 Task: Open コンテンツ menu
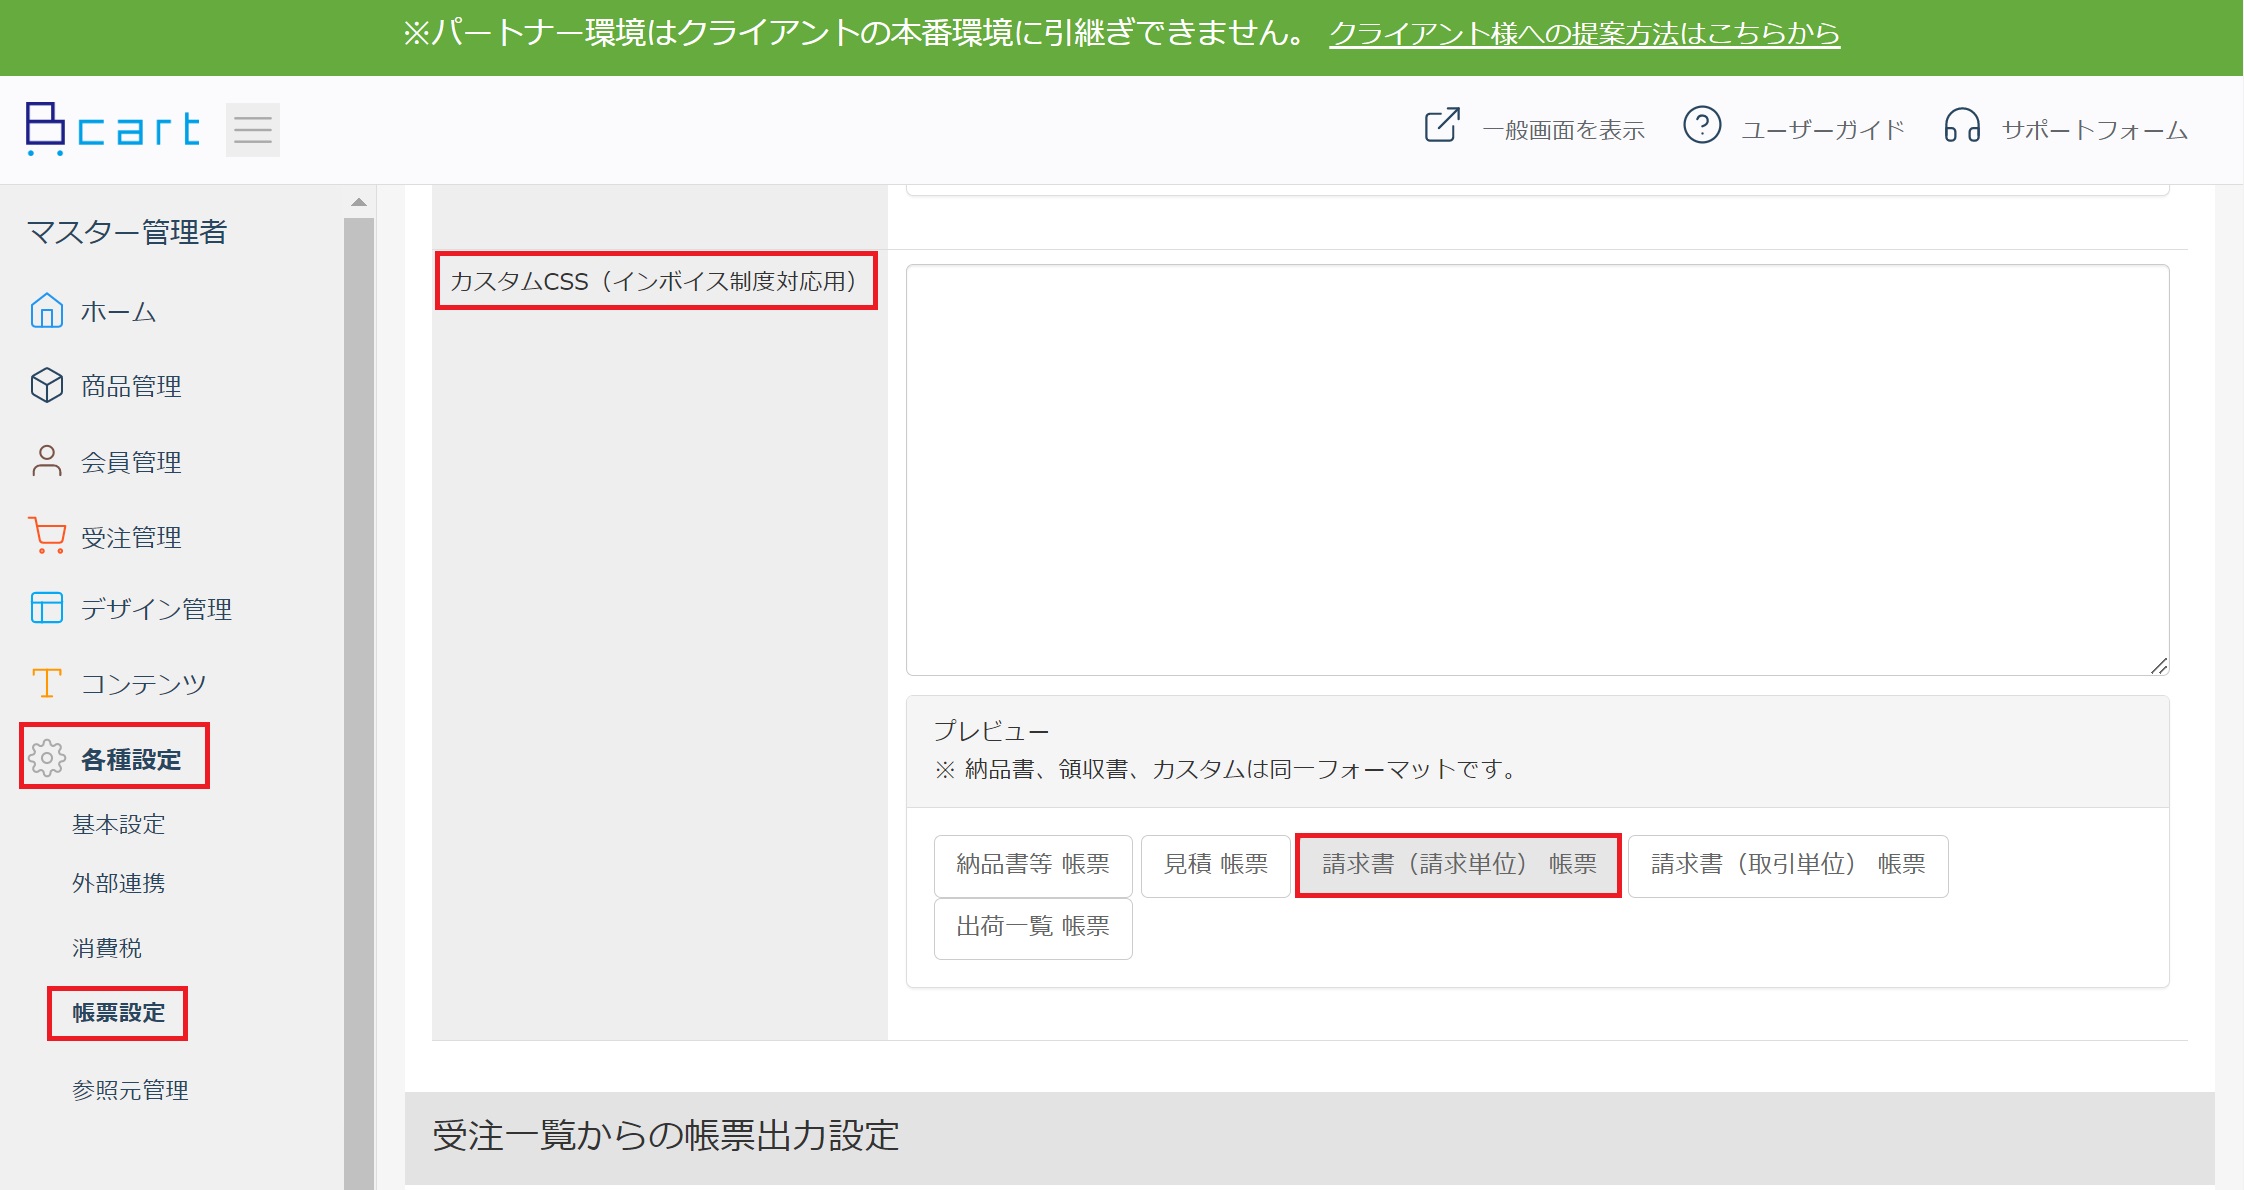(x=143, y=684)
